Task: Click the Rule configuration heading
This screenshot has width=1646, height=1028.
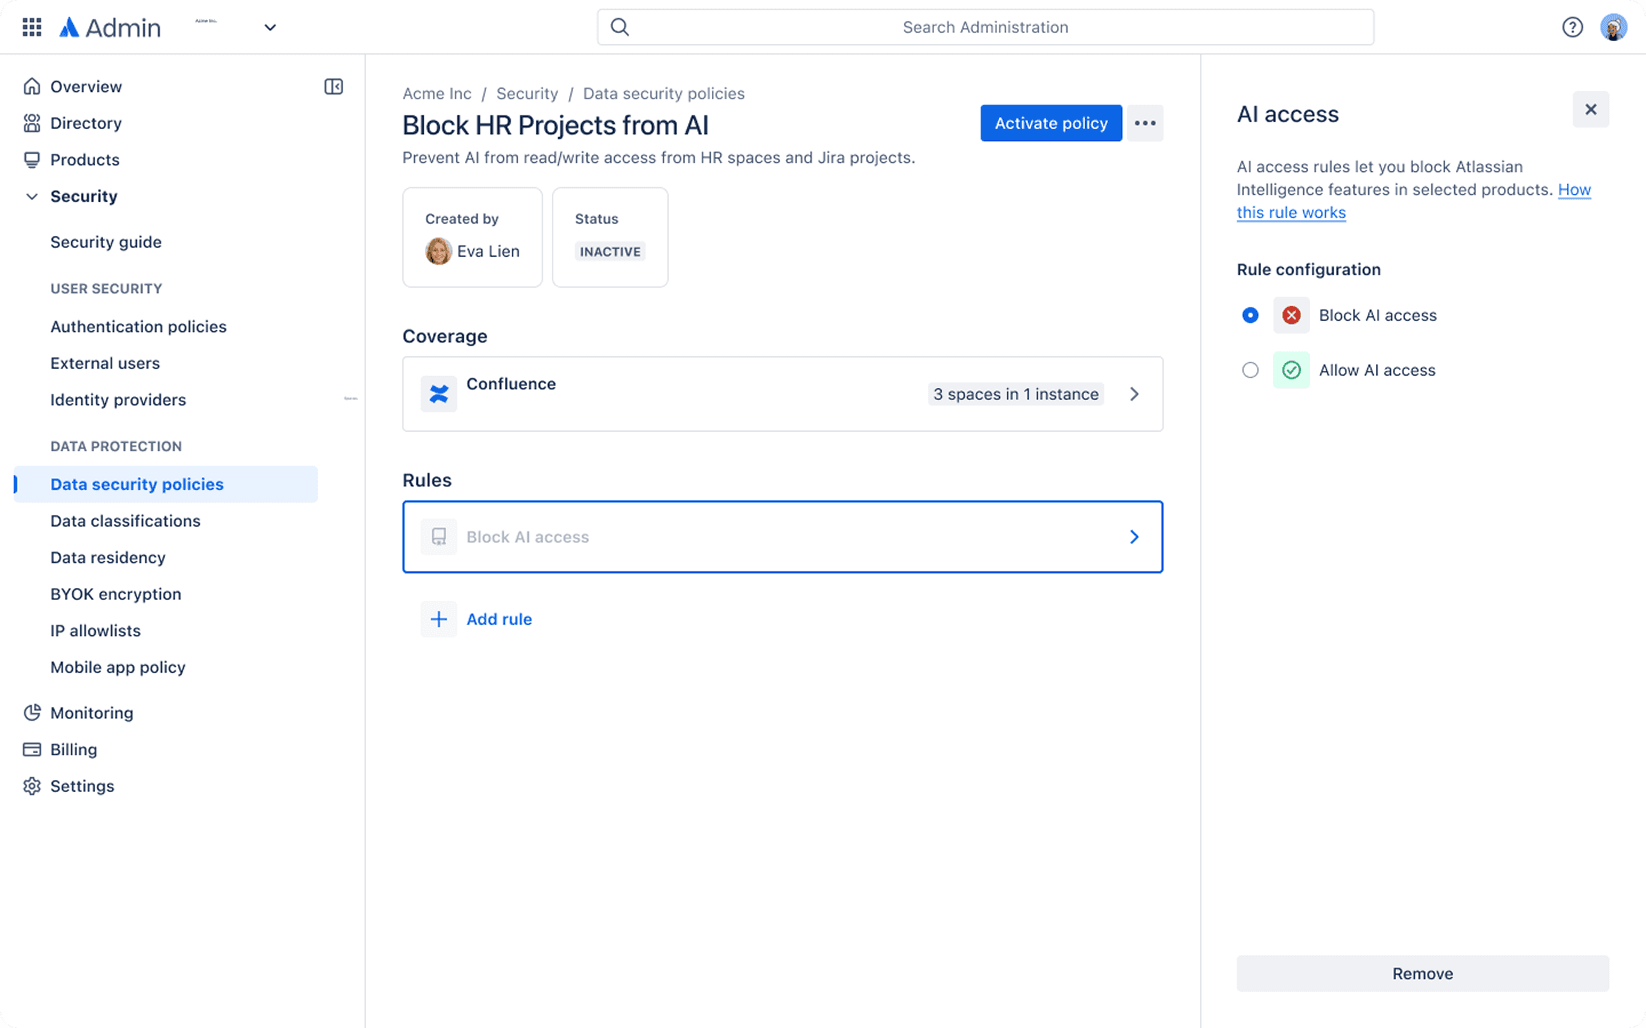Action: pyautogui.click(x=1308, y=269)
